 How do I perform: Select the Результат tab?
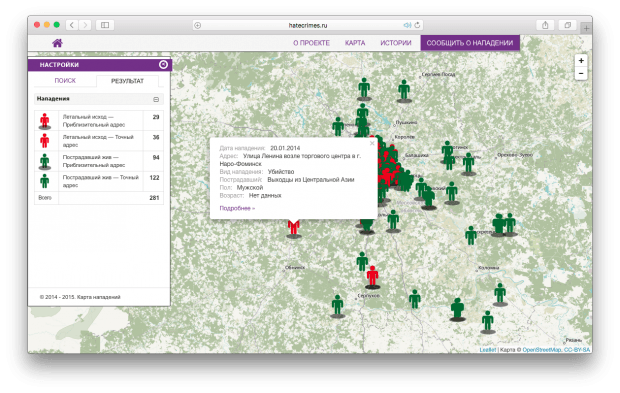click(x=127, y=81)
